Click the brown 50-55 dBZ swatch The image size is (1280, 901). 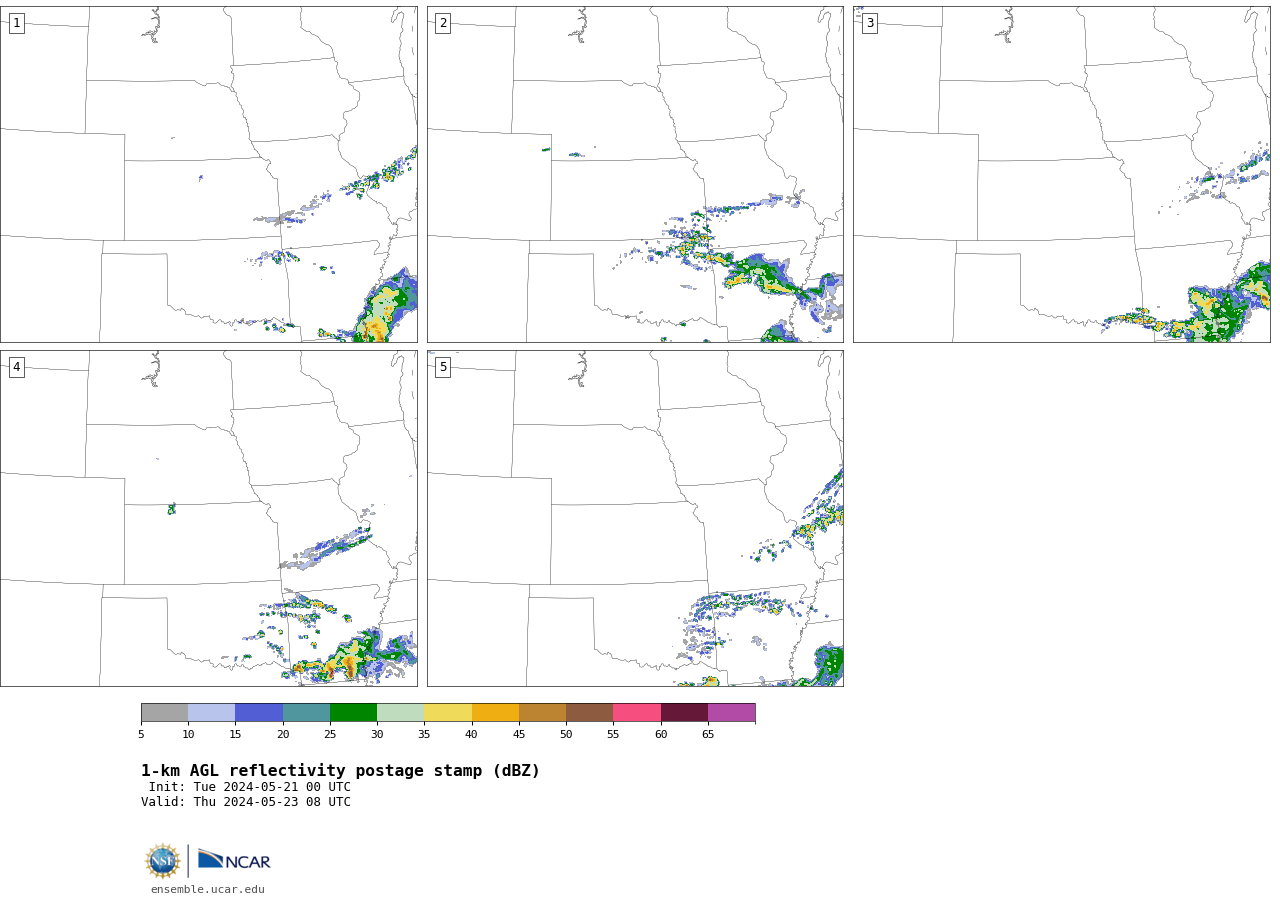point(589,713)
